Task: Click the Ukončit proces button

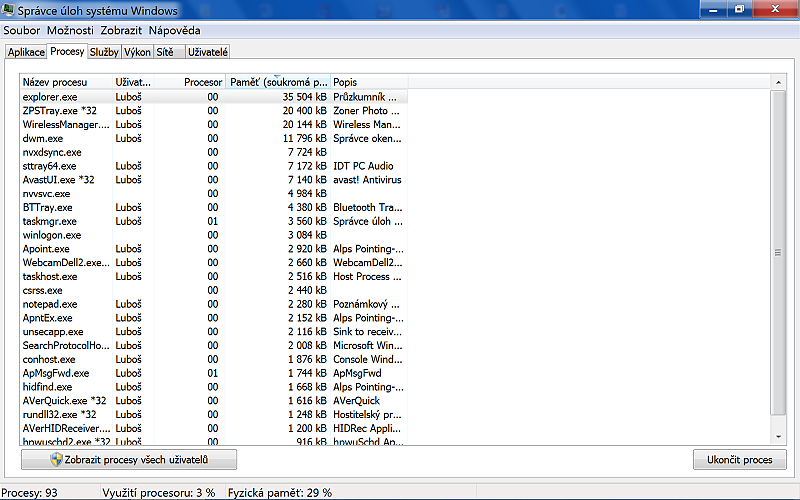Action: point(739,459)
